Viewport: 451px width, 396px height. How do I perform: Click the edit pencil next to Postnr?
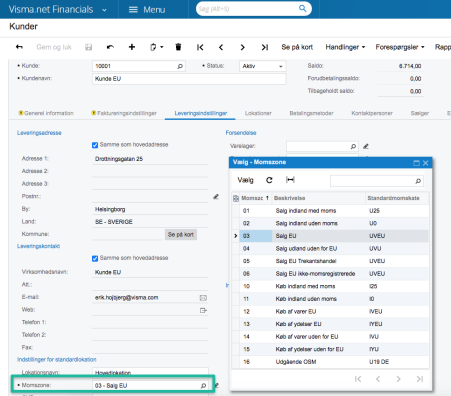point(216,197)
